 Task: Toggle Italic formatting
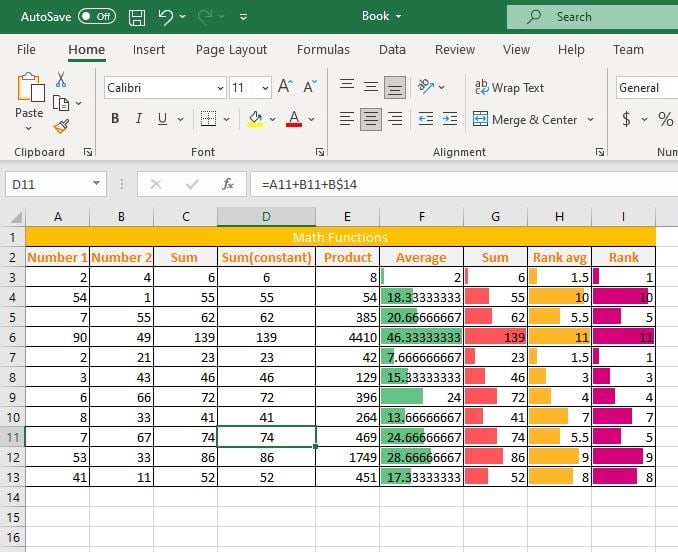pyautogui.click(x=139, y=119)
